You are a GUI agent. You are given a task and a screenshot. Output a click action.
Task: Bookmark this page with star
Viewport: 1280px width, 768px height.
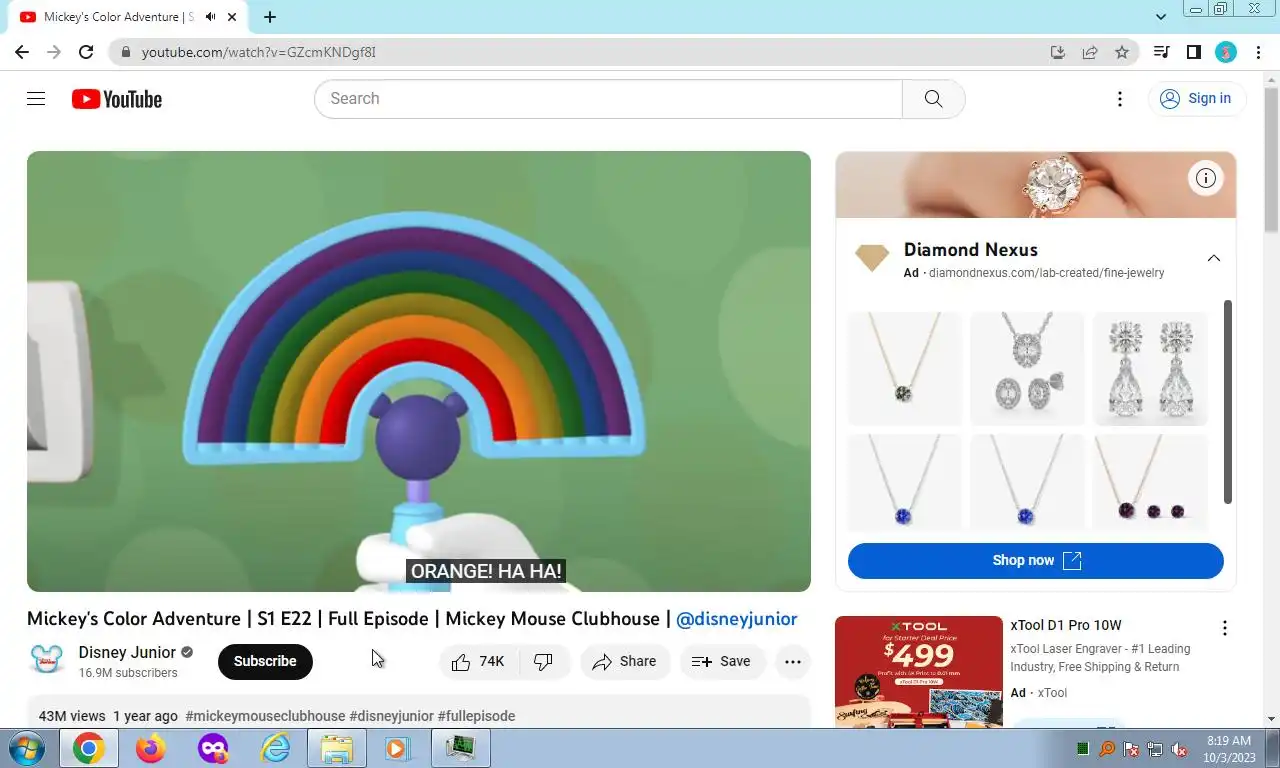(1122, 52)
